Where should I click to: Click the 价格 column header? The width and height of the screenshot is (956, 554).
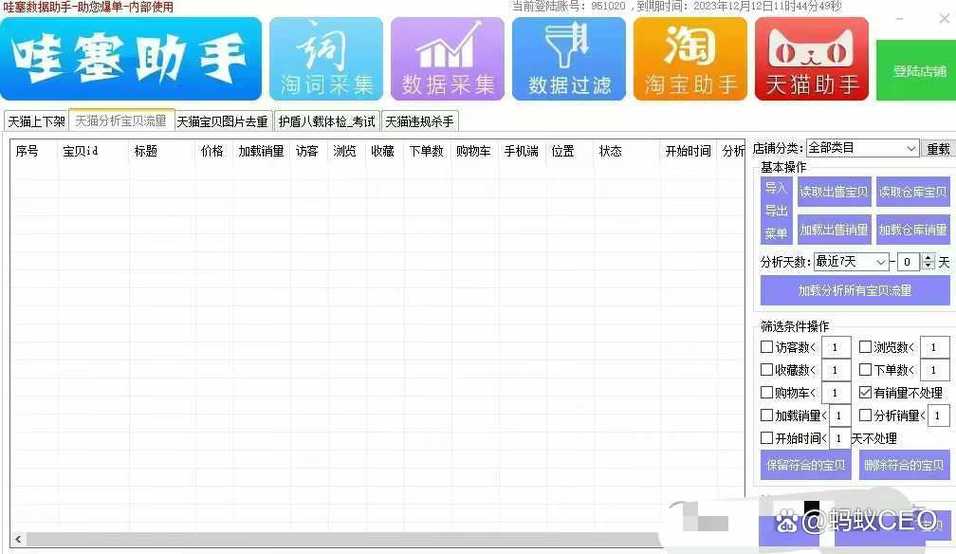tap(212, 151)
